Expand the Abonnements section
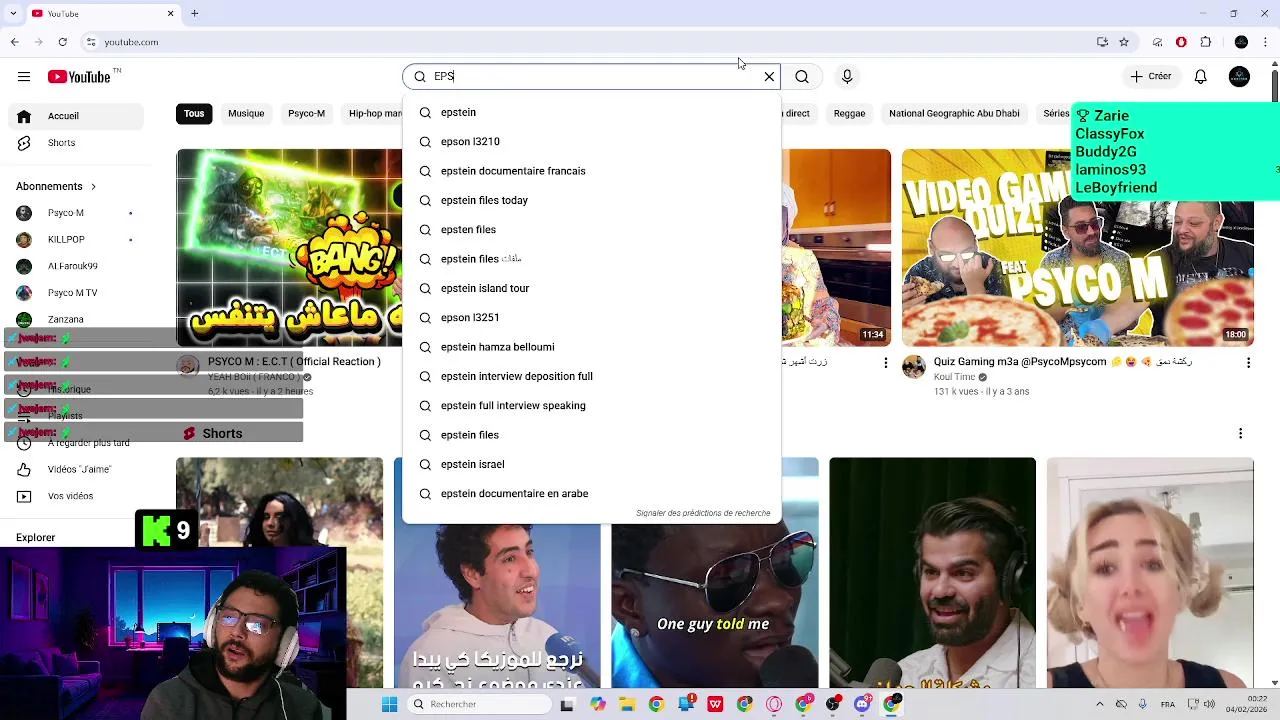Viewport: 1280px width, 720px height. tap(56, 186)
